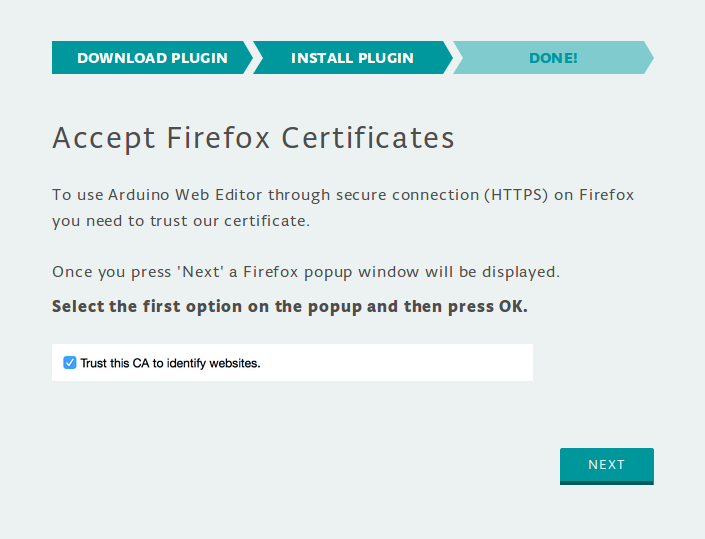Click the arrow tip after Download Plugin

[x=247, y=58]
